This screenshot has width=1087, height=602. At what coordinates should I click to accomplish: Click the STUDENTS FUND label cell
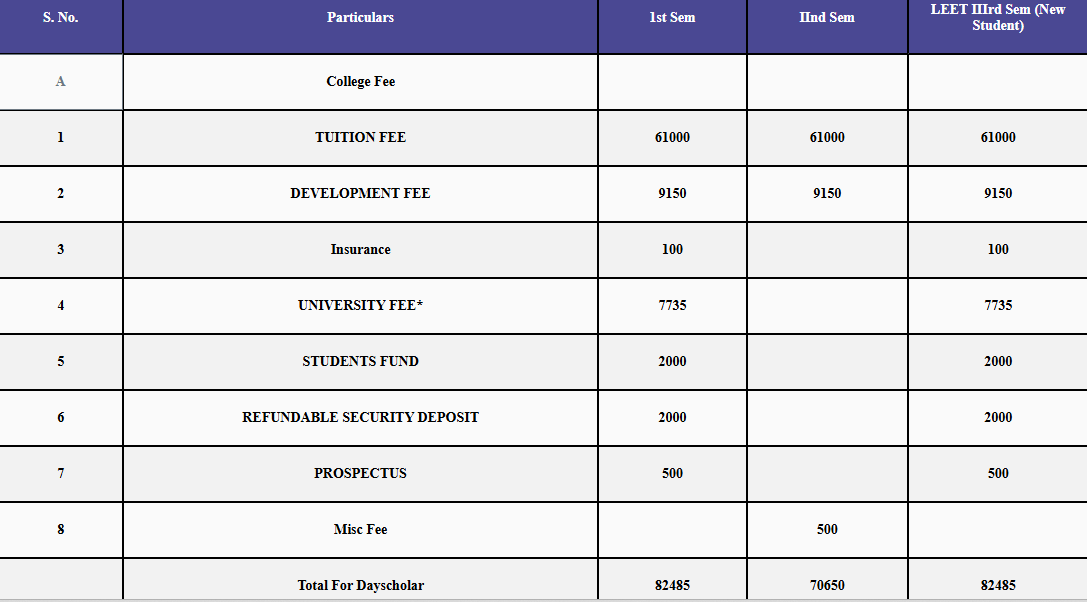[x=360, y=361]
